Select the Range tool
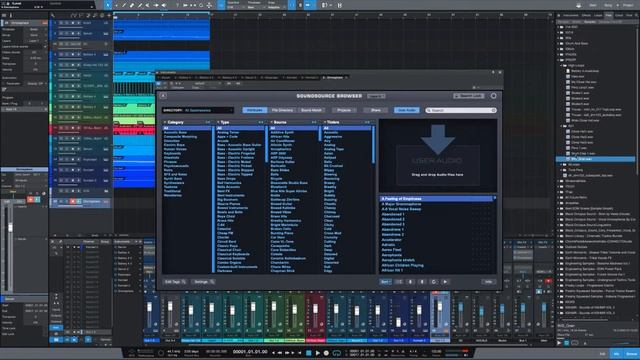This screenshot has height=360, width=640. (x=116, y=5)
